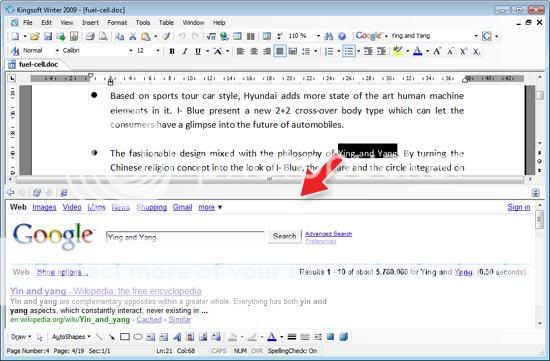Toggle italic formatting
Screen dimensions: 550x361
(185, 51)
